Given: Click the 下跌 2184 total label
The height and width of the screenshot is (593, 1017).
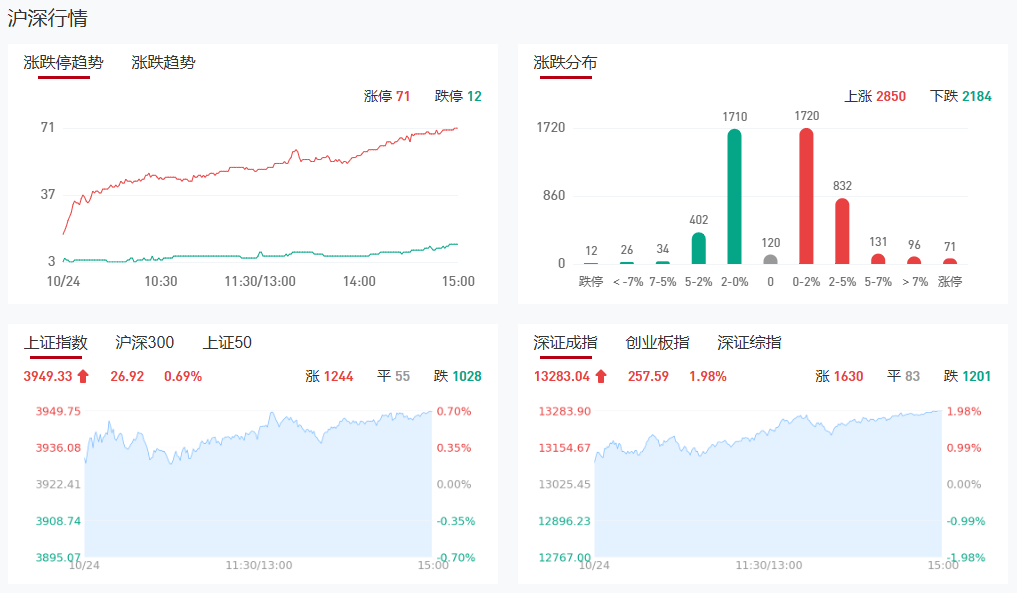Looking at the screenshot, I should pyautogui.click(x=960, y=97).
